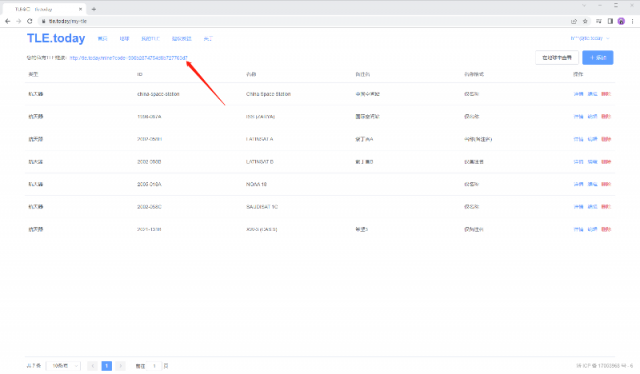Select the LATINSAT A name cell
Screen dimensions: 640x374
[260, 139]
